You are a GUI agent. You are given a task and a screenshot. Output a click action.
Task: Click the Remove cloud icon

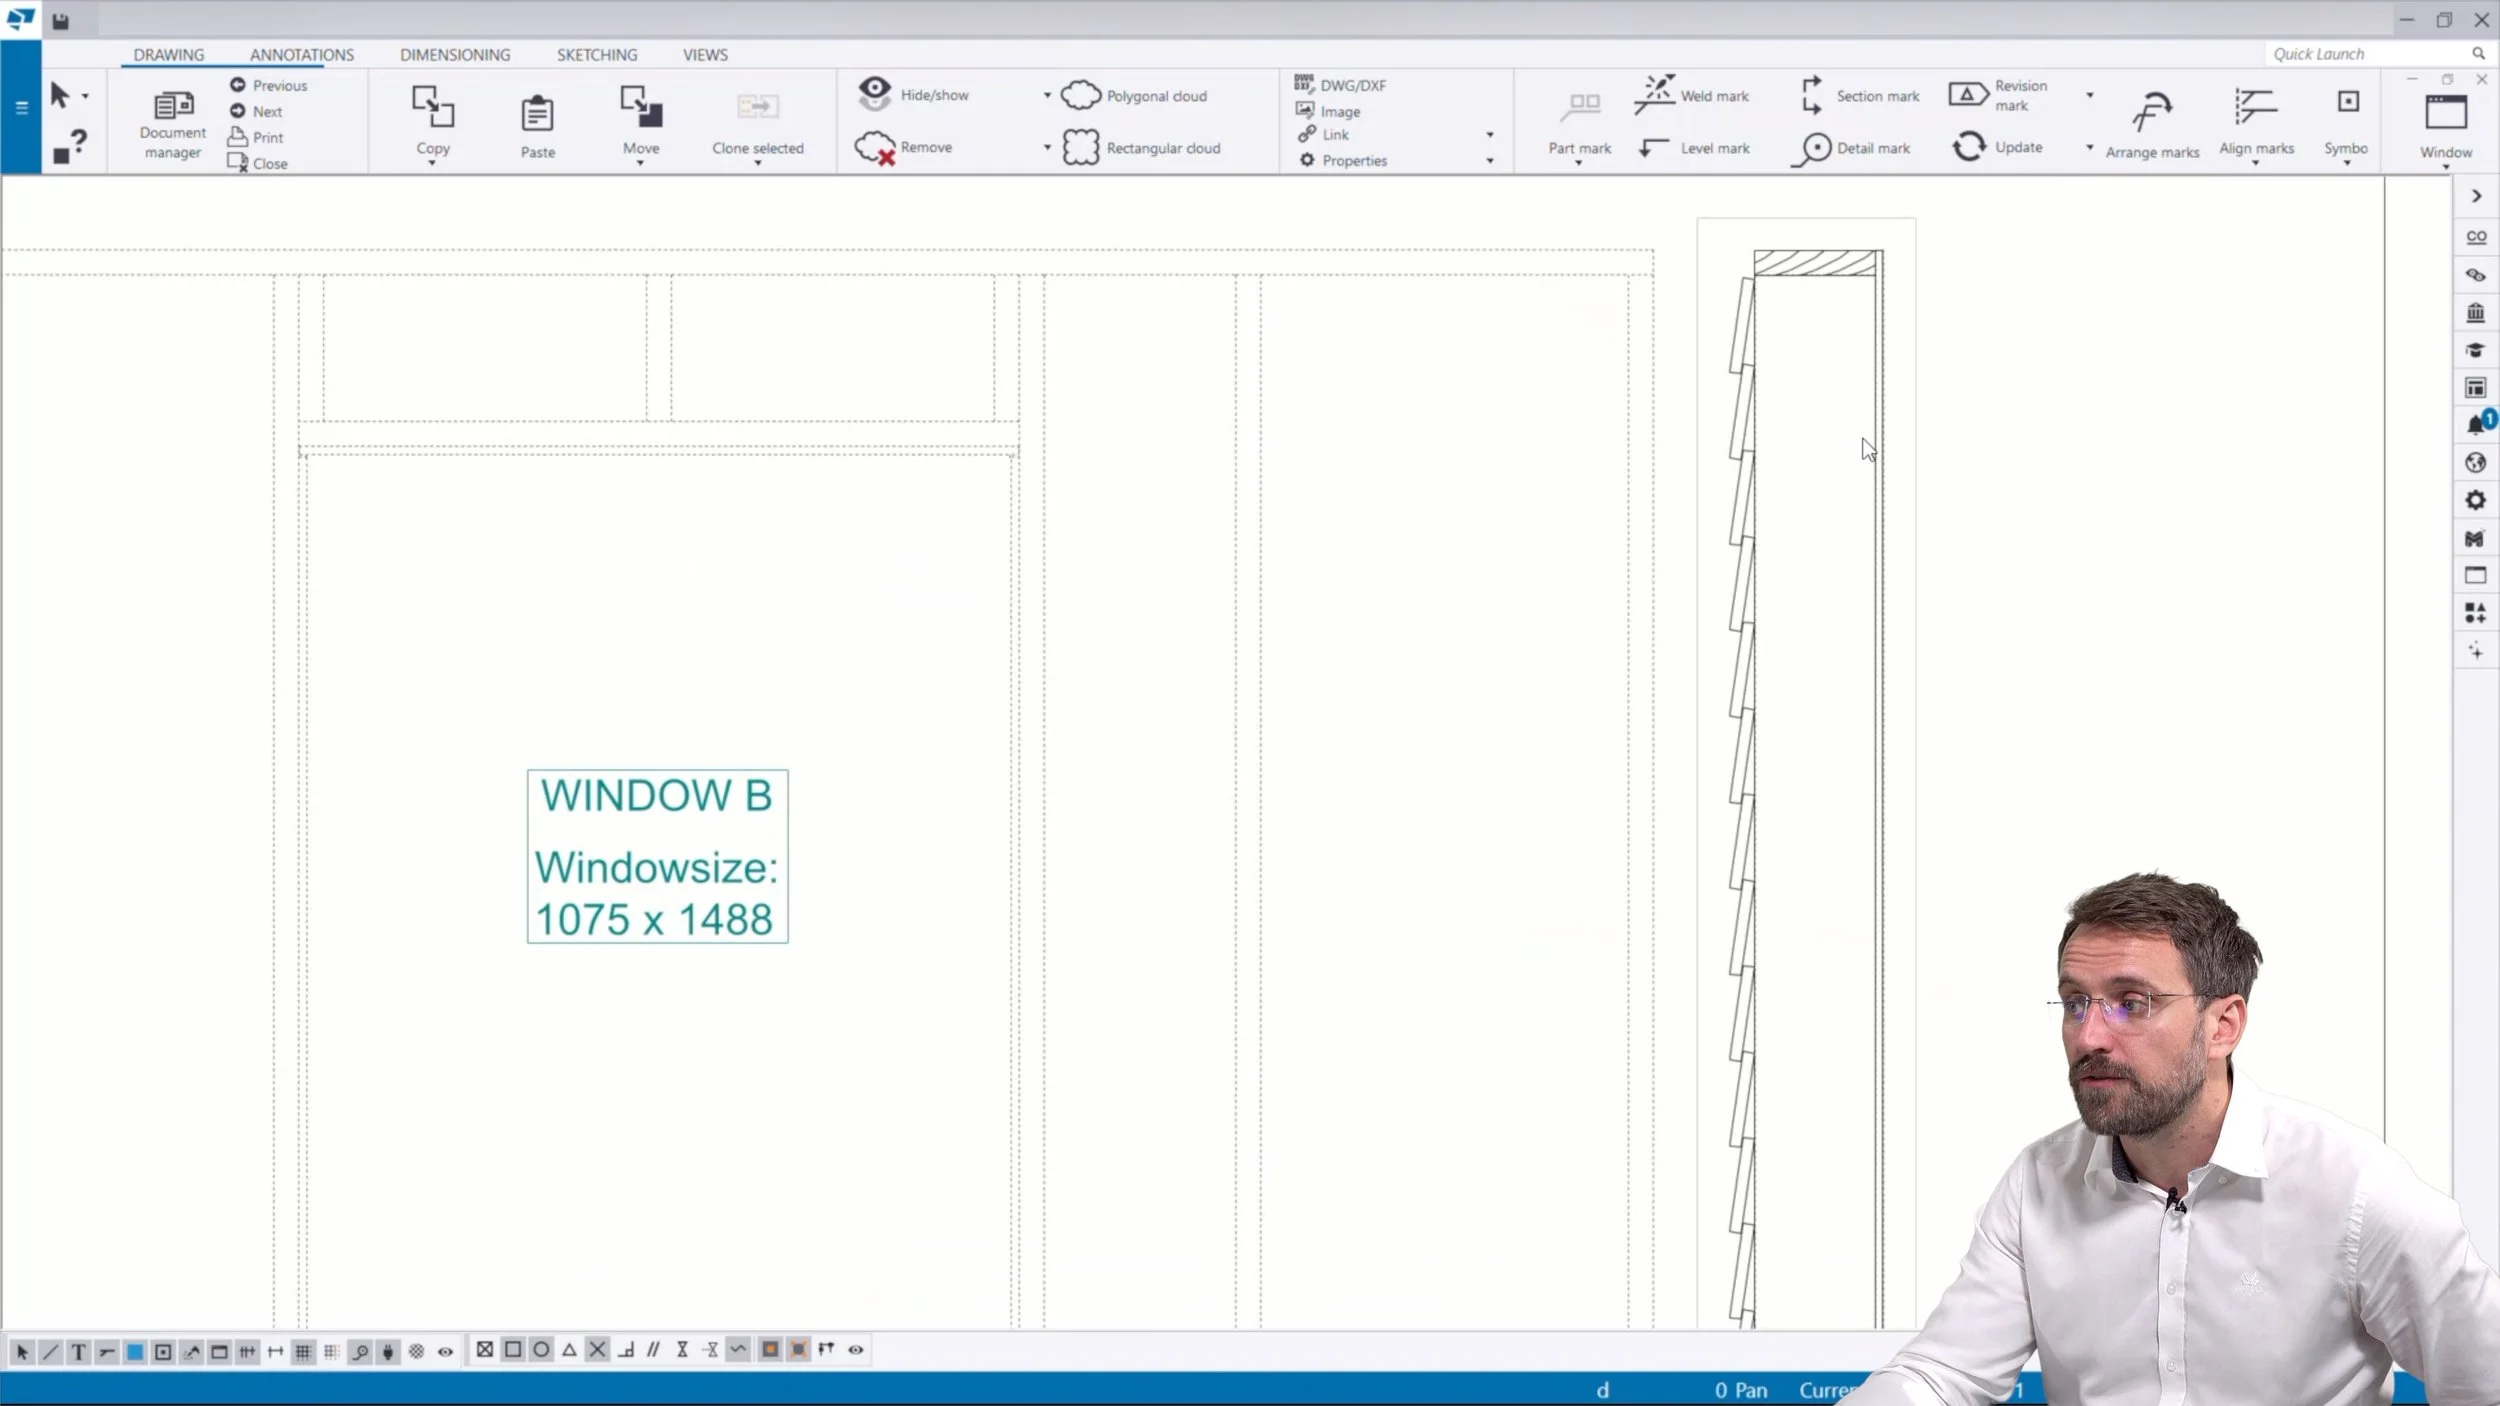(x=874, y=148)
